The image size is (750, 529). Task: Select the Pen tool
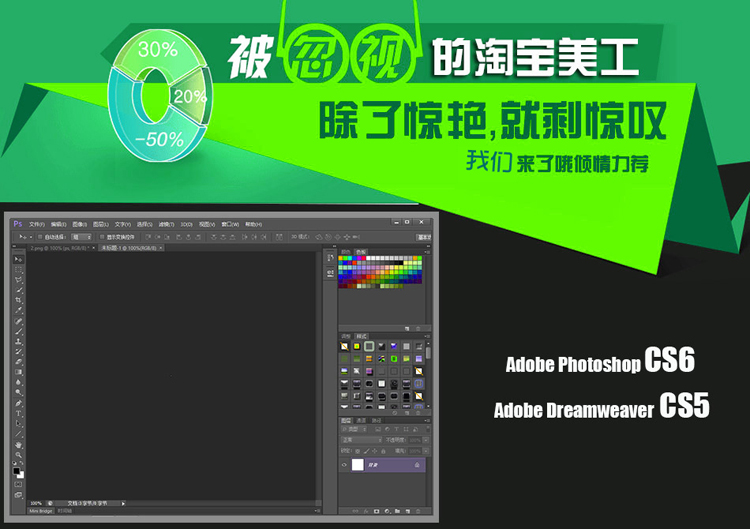tap(18, 403)
